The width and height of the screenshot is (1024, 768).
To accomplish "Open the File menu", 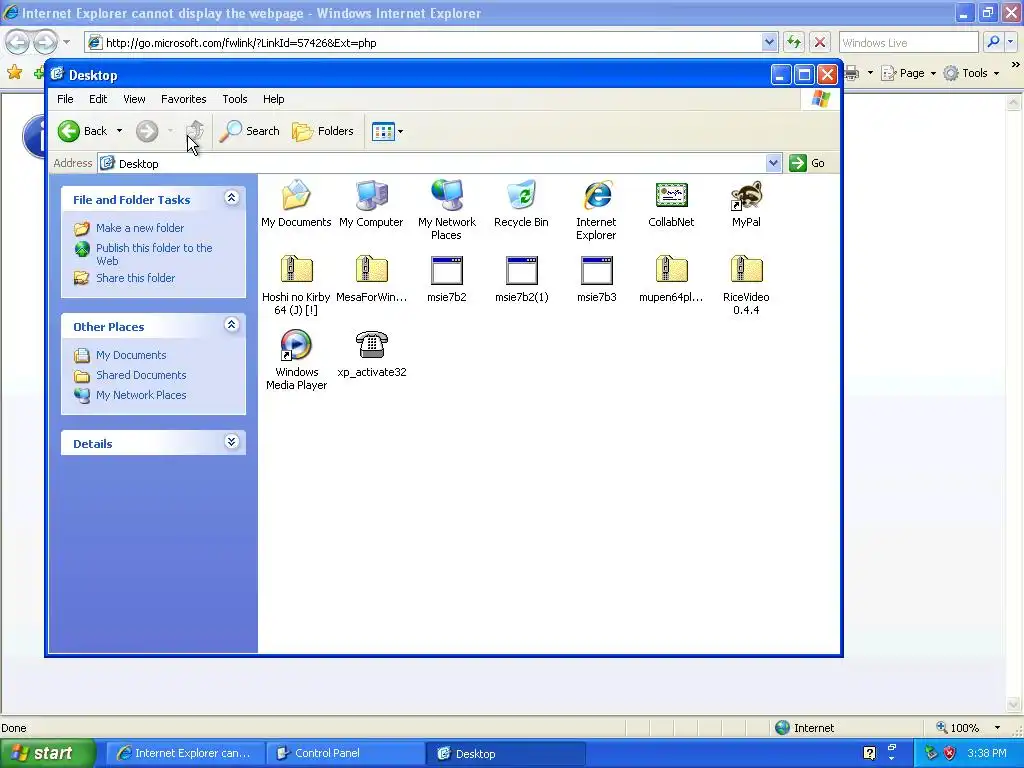I will [65, 99].
